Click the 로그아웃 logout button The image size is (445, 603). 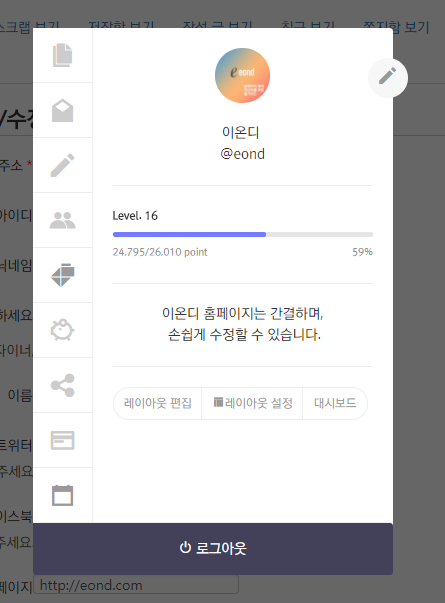pyautogui.click(x=213, y=548)
